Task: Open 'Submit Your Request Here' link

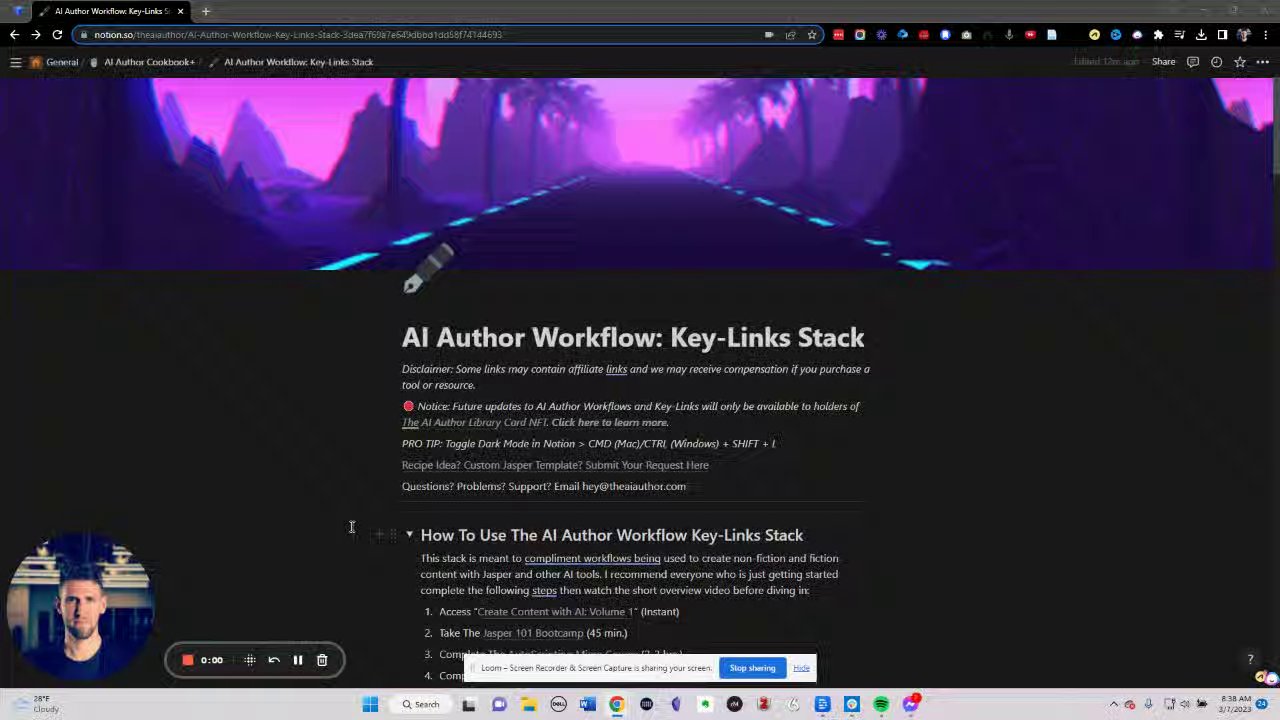Action: pos(647,465)
